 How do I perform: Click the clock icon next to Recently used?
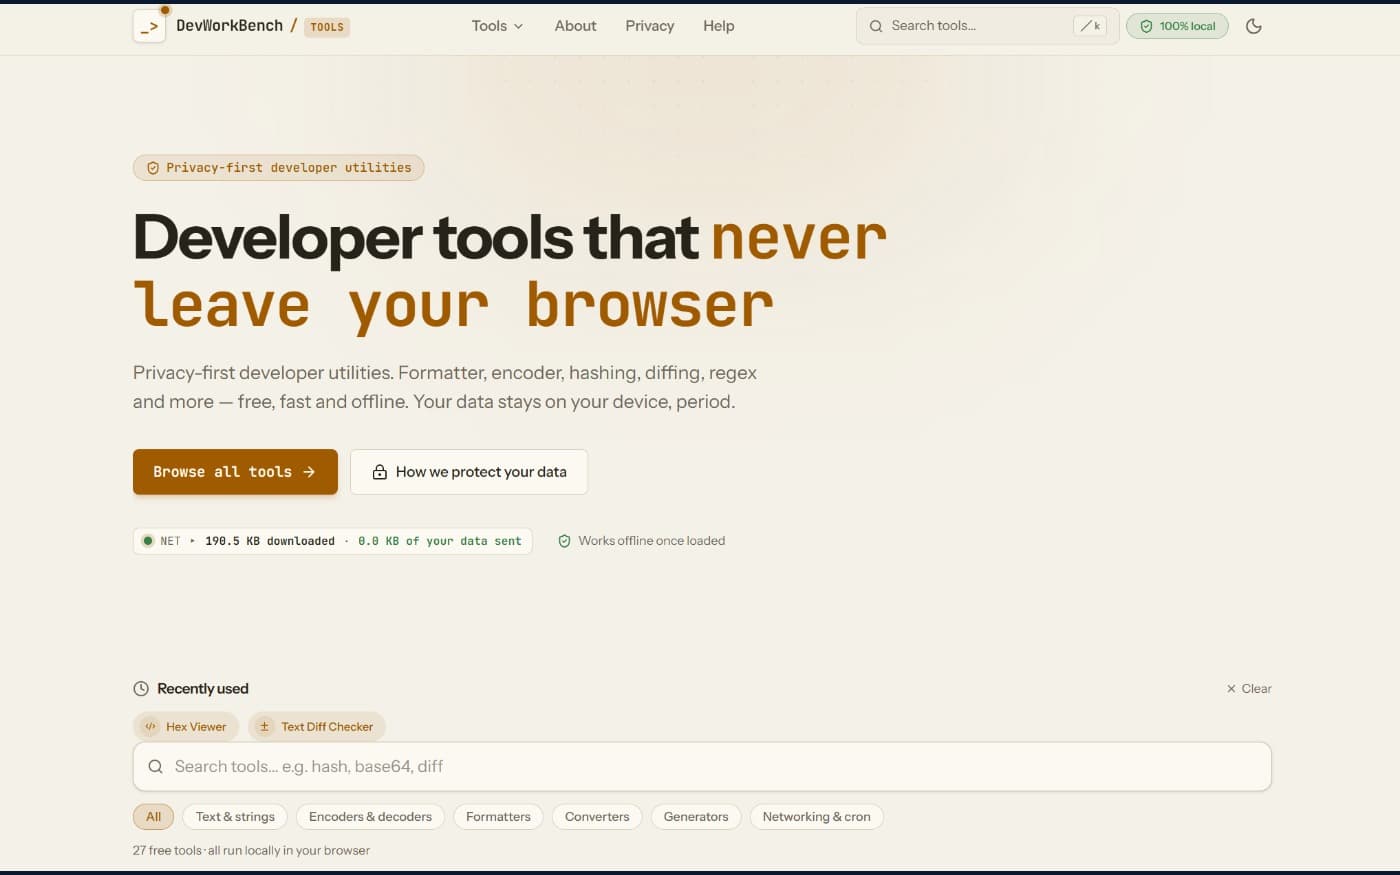tap(141, 689)
